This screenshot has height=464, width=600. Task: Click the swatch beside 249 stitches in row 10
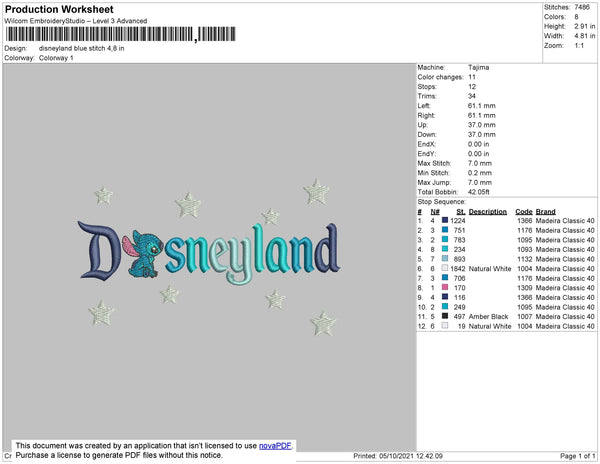445,307
